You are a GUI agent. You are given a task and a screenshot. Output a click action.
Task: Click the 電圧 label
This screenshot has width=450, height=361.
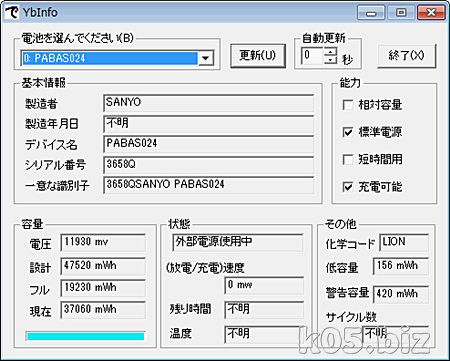[40, 244]
